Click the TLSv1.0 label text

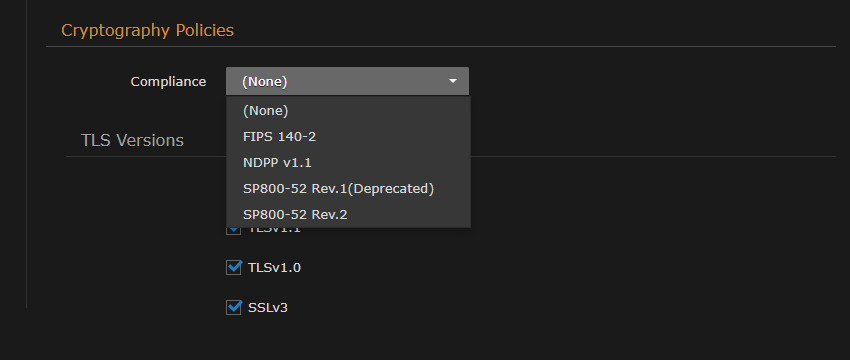(x=274, y=267)
